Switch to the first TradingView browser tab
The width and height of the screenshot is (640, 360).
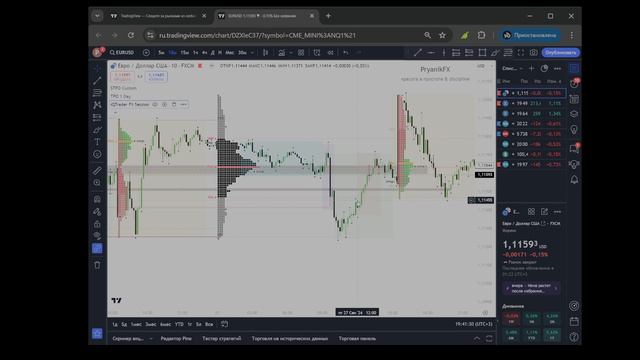click(158, 16)
